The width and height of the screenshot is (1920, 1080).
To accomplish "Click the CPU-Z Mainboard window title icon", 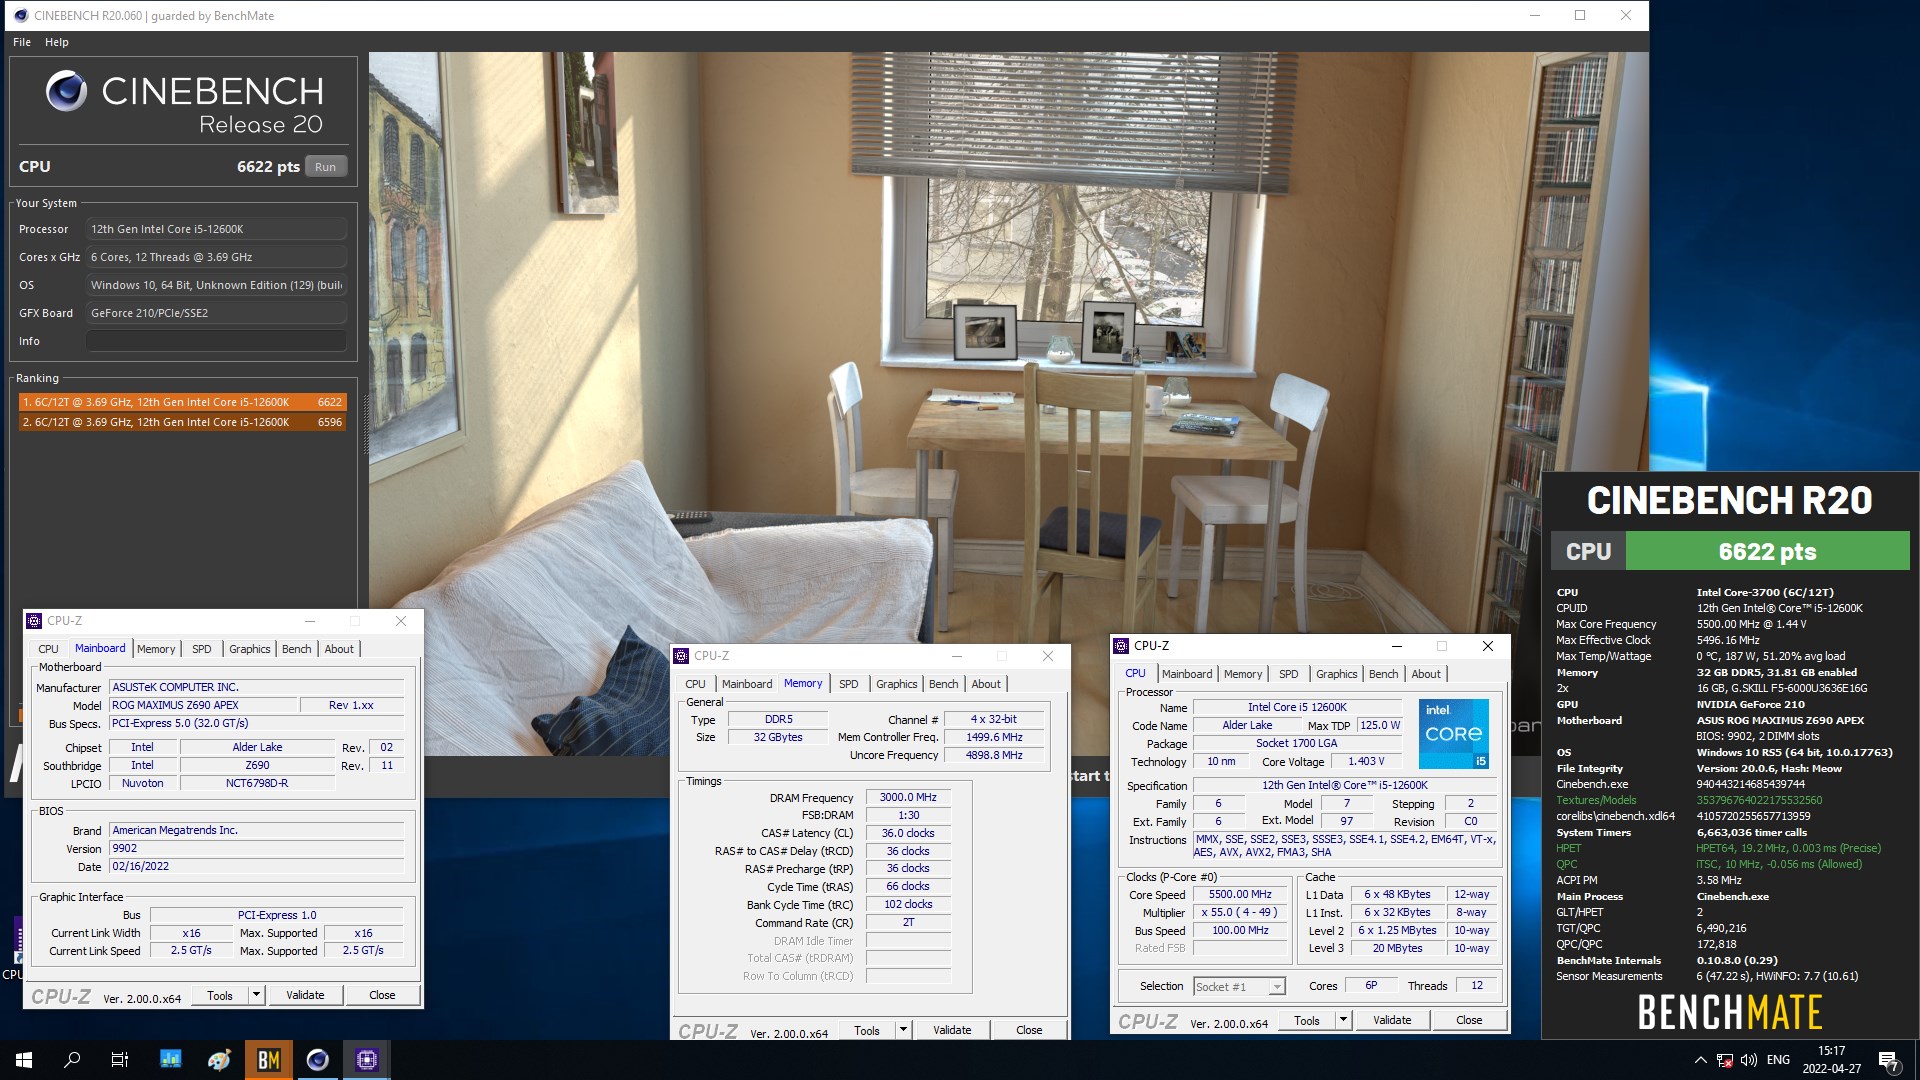I will (34, 621).
